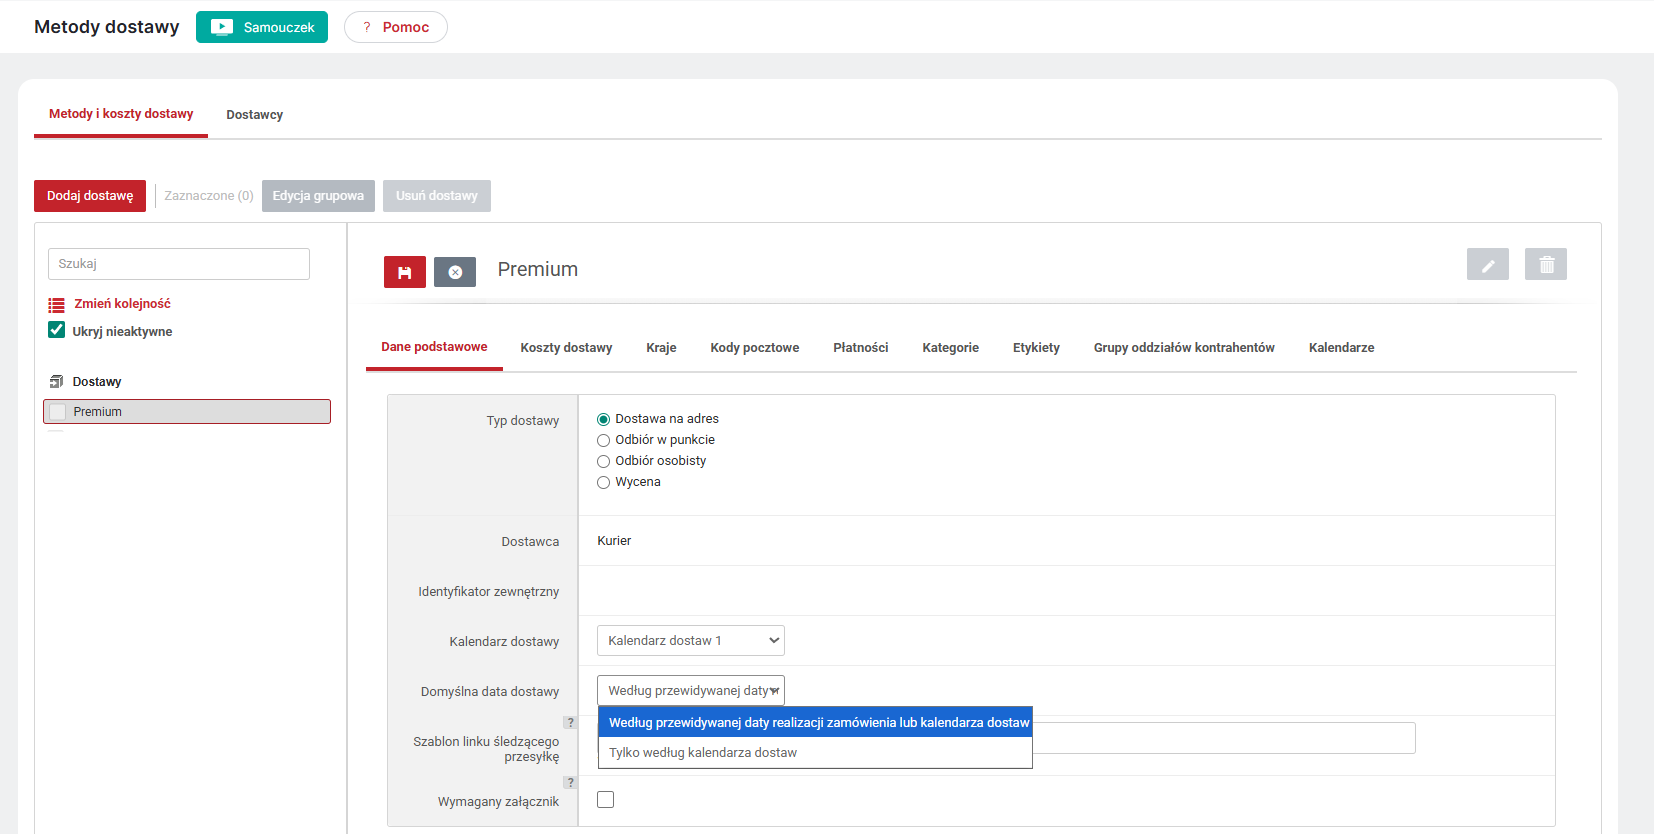
Task: Open the Kategorie tab
Action: pos(951,348)
